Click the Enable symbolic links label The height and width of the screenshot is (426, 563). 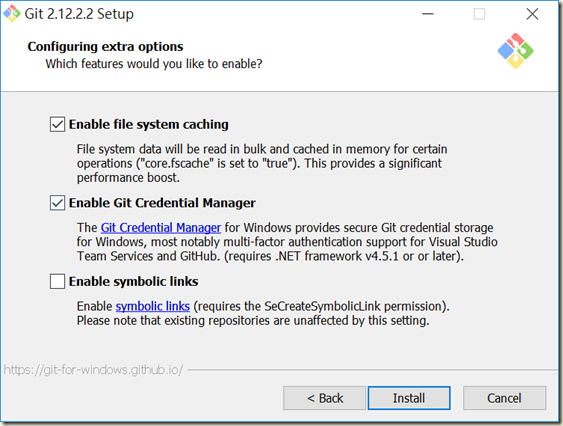pos(134,281)
